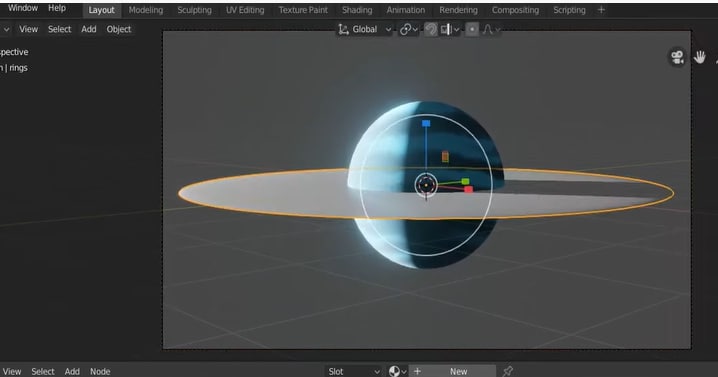The width and height of the screenshot is (718, 377).
Task: Toggle proportional editing button
Action: [x=472, y=29]
